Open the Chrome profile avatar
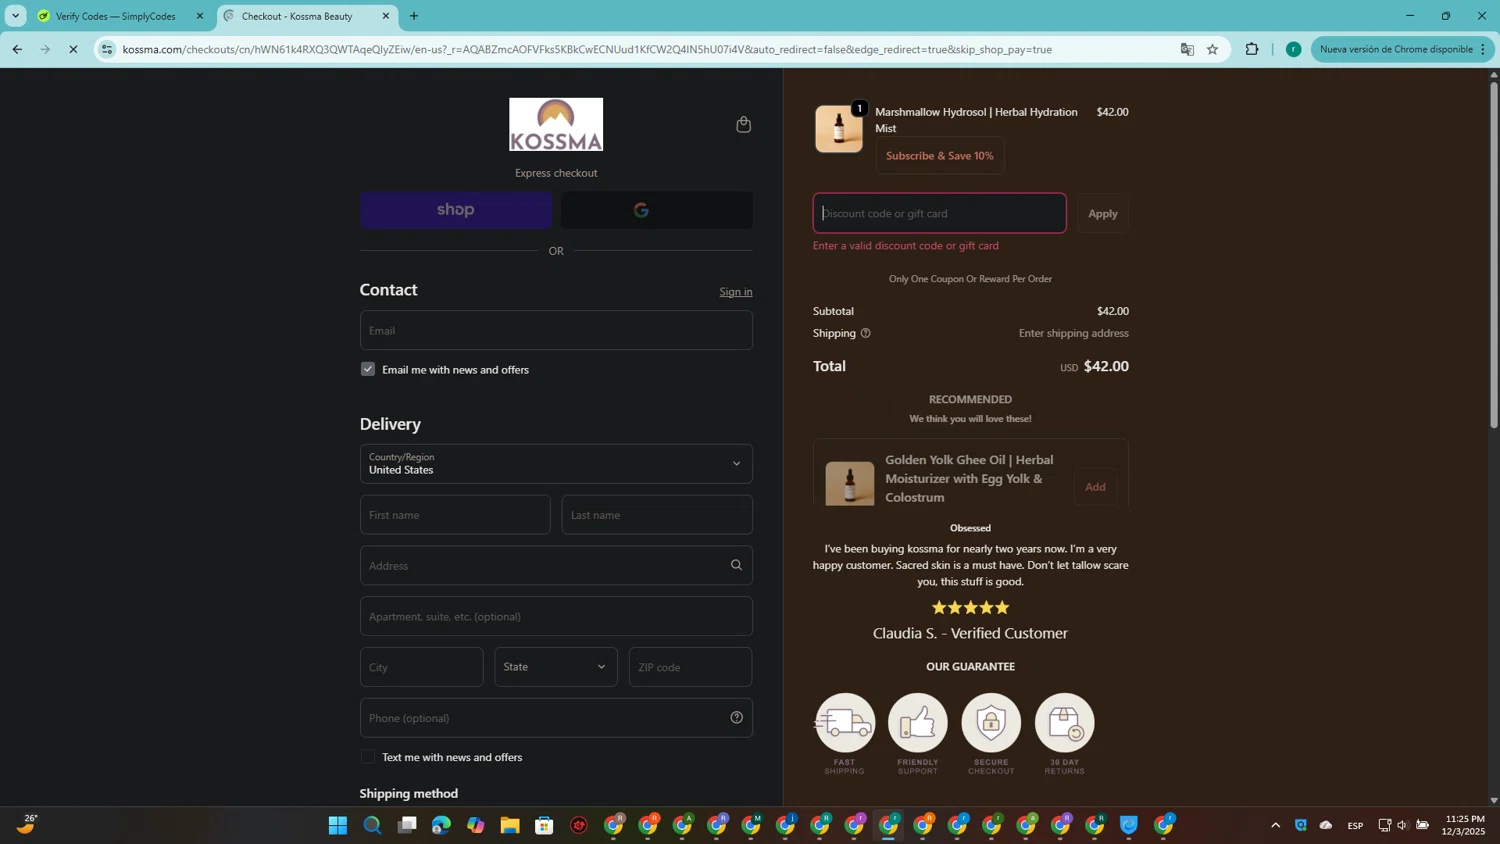The image size is (1500, 844). [x=1293, y=49]
